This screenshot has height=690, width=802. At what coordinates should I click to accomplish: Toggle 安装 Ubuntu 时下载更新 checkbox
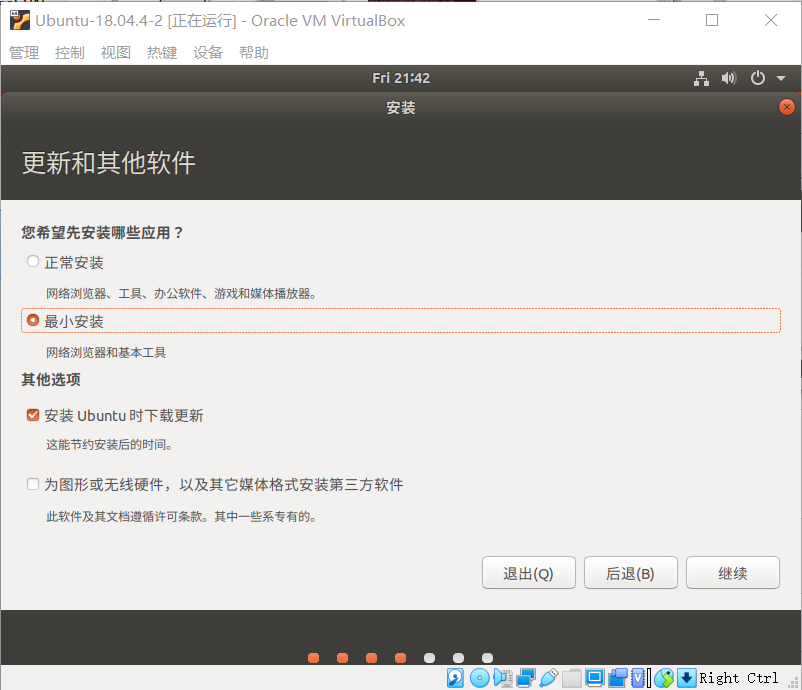point(33,415)
